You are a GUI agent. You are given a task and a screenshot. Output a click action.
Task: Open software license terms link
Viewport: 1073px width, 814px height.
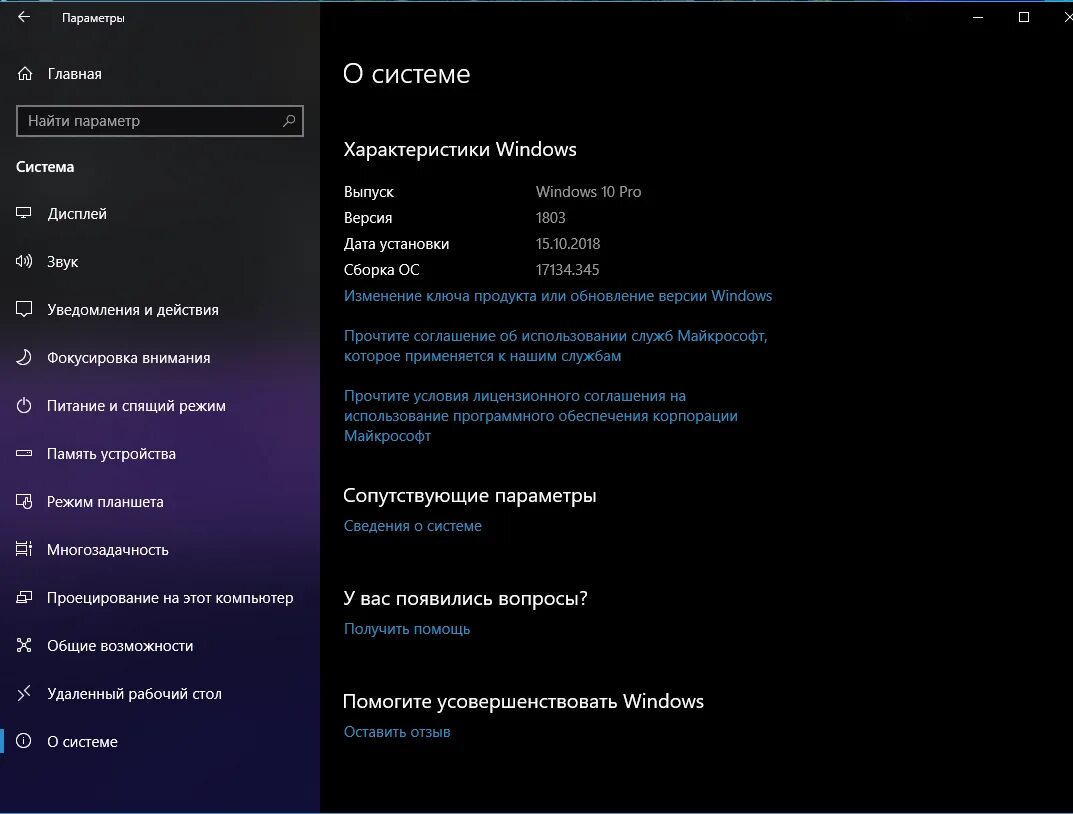tap(541, 415)
